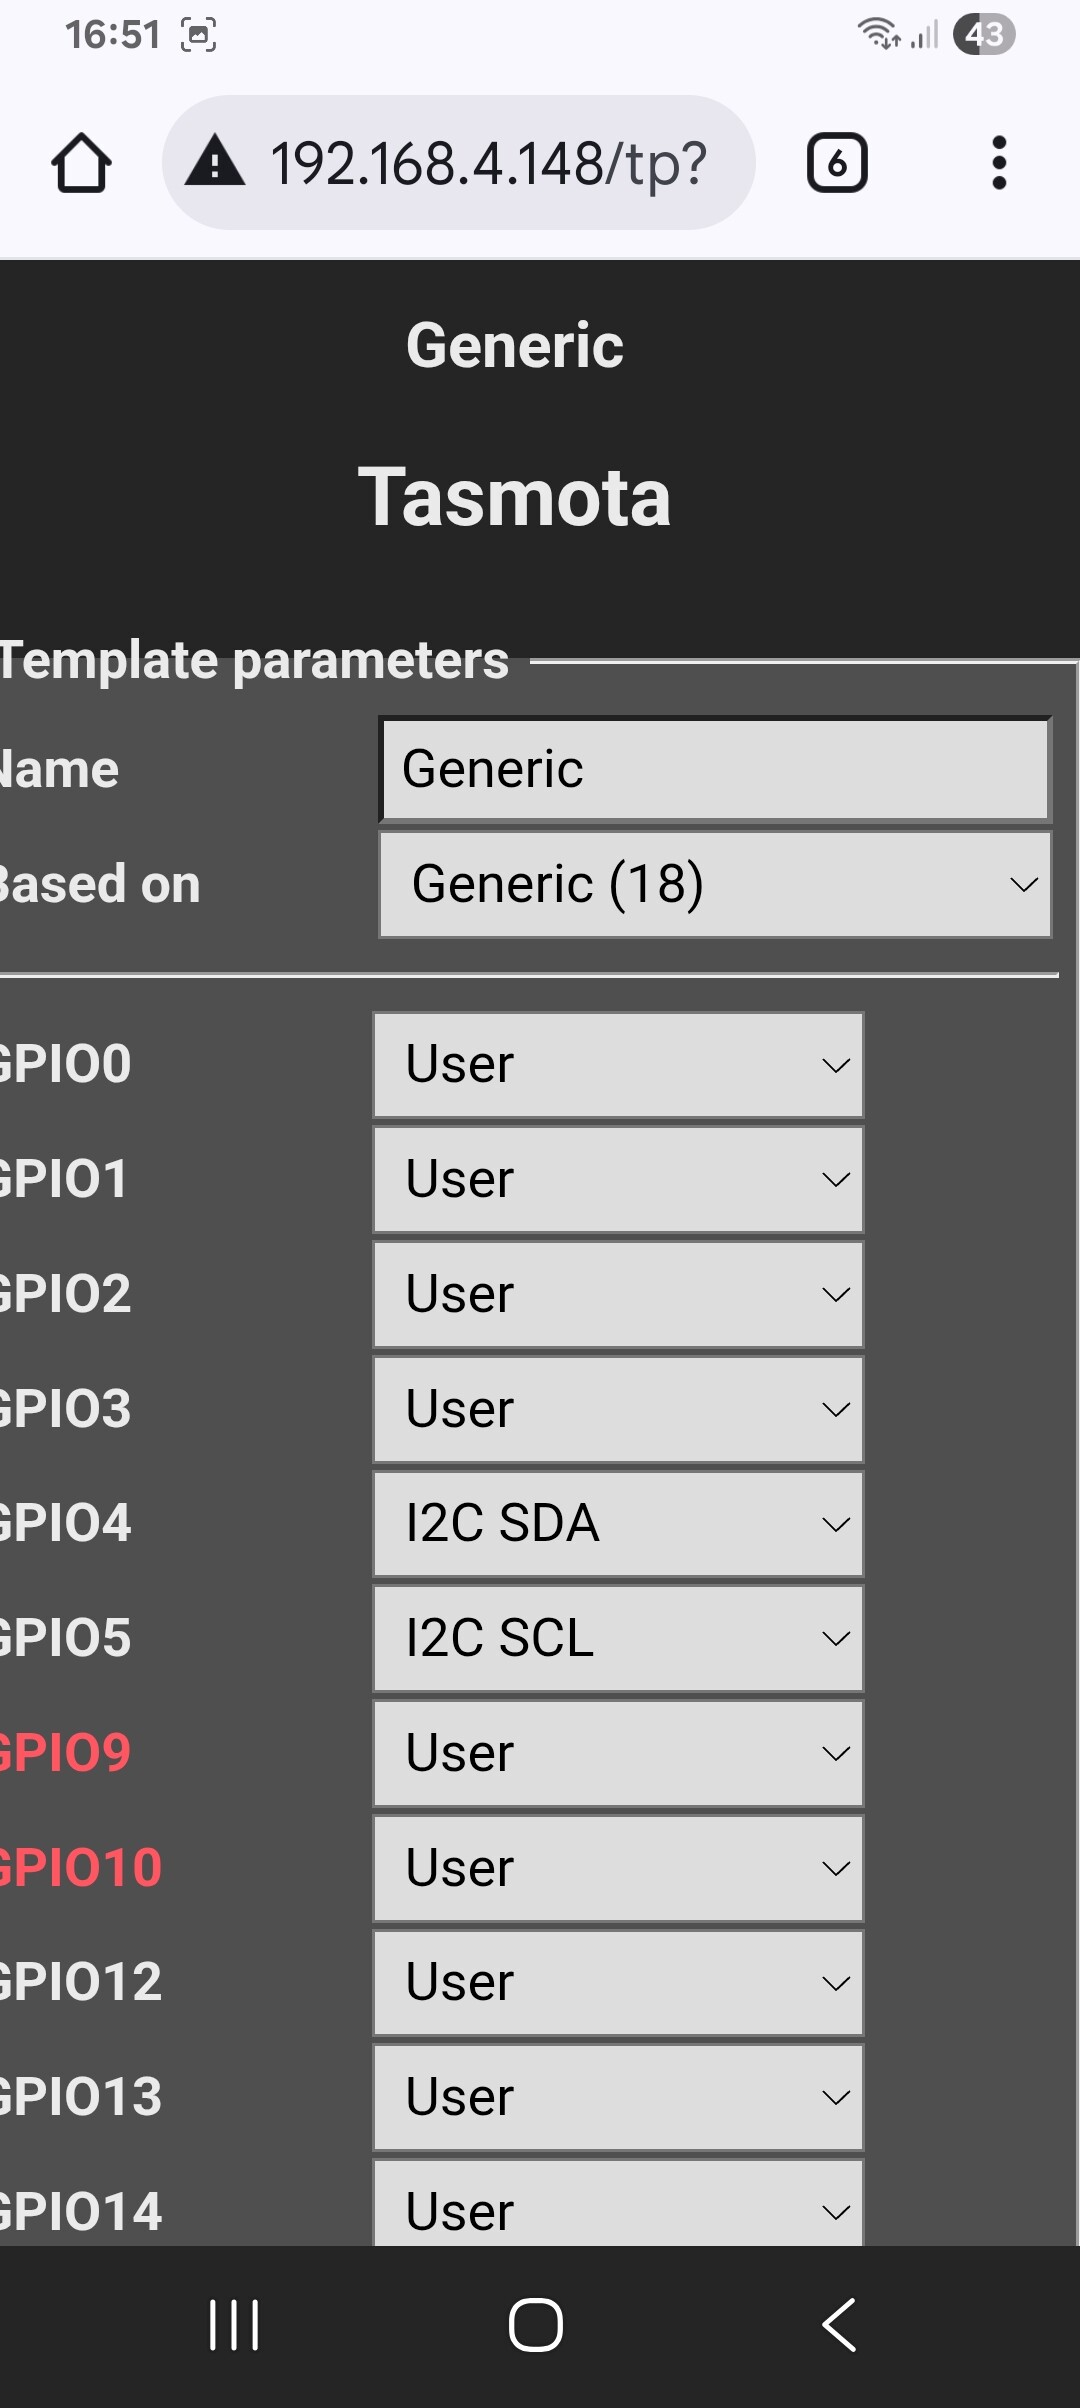Open the GPIO12 function dropdown

[618, 1983]
